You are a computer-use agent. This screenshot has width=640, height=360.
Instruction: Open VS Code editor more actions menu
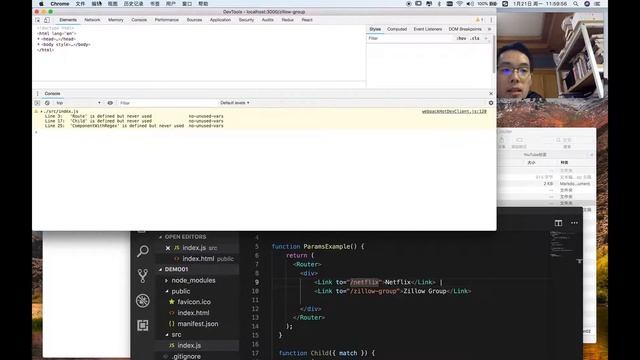point(574,223)
